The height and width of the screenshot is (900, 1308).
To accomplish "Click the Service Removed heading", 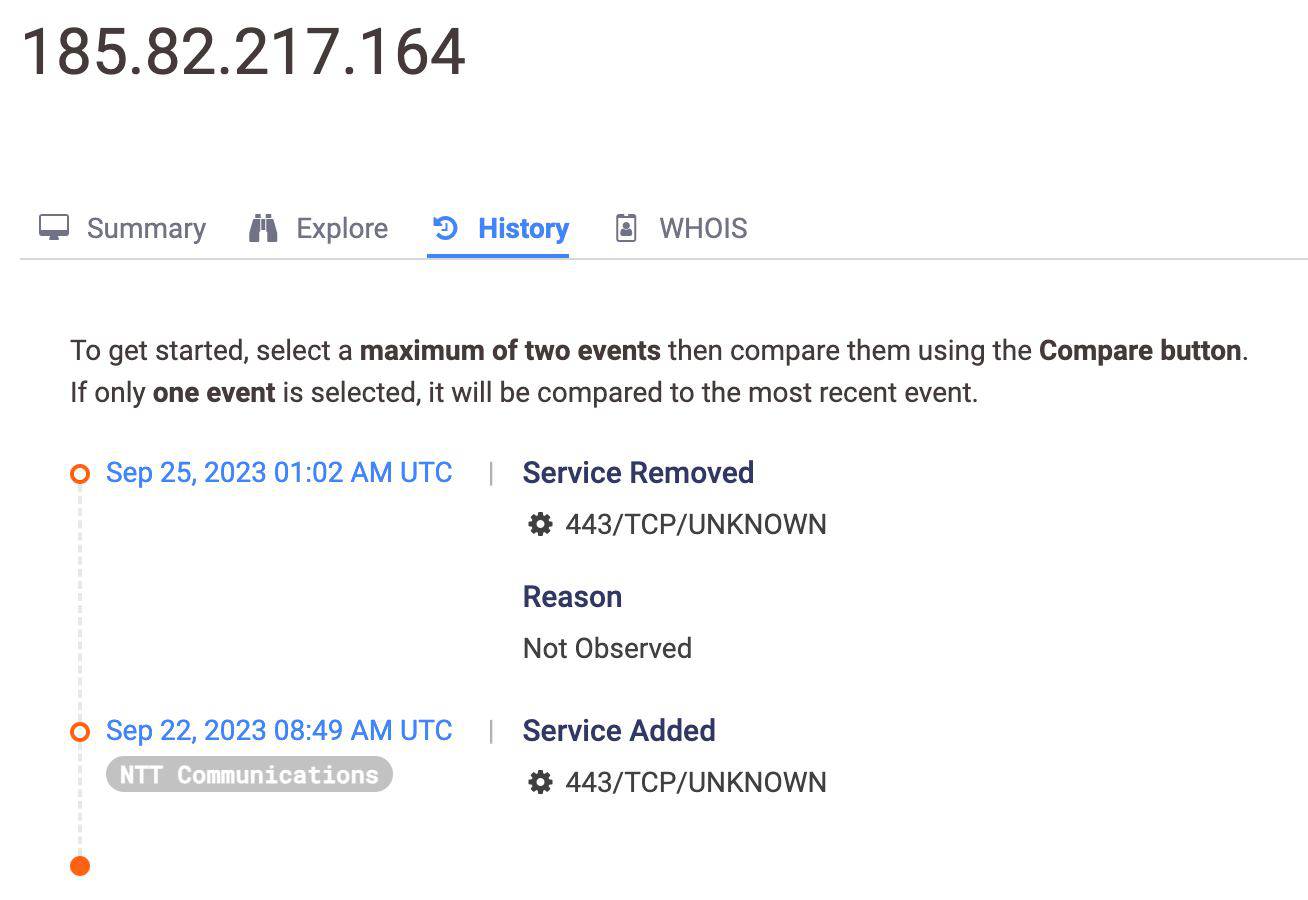I will click(638, 473).
